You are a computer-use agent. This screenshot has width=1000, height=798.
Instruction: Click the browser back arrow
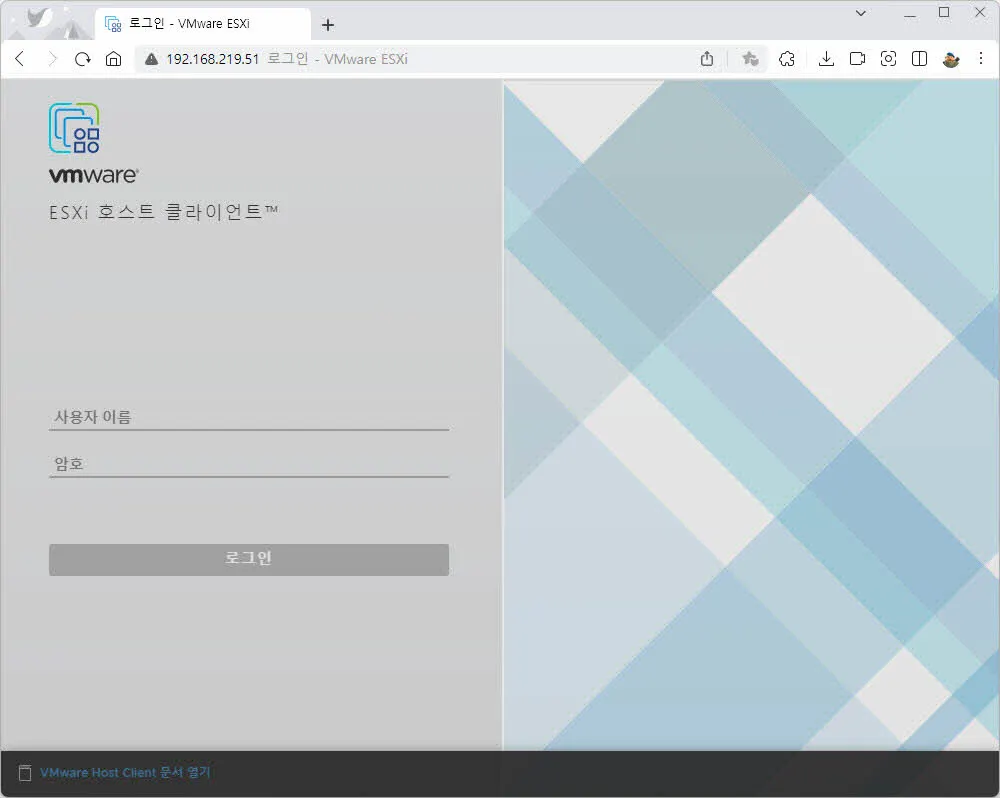tap(19, 59)
